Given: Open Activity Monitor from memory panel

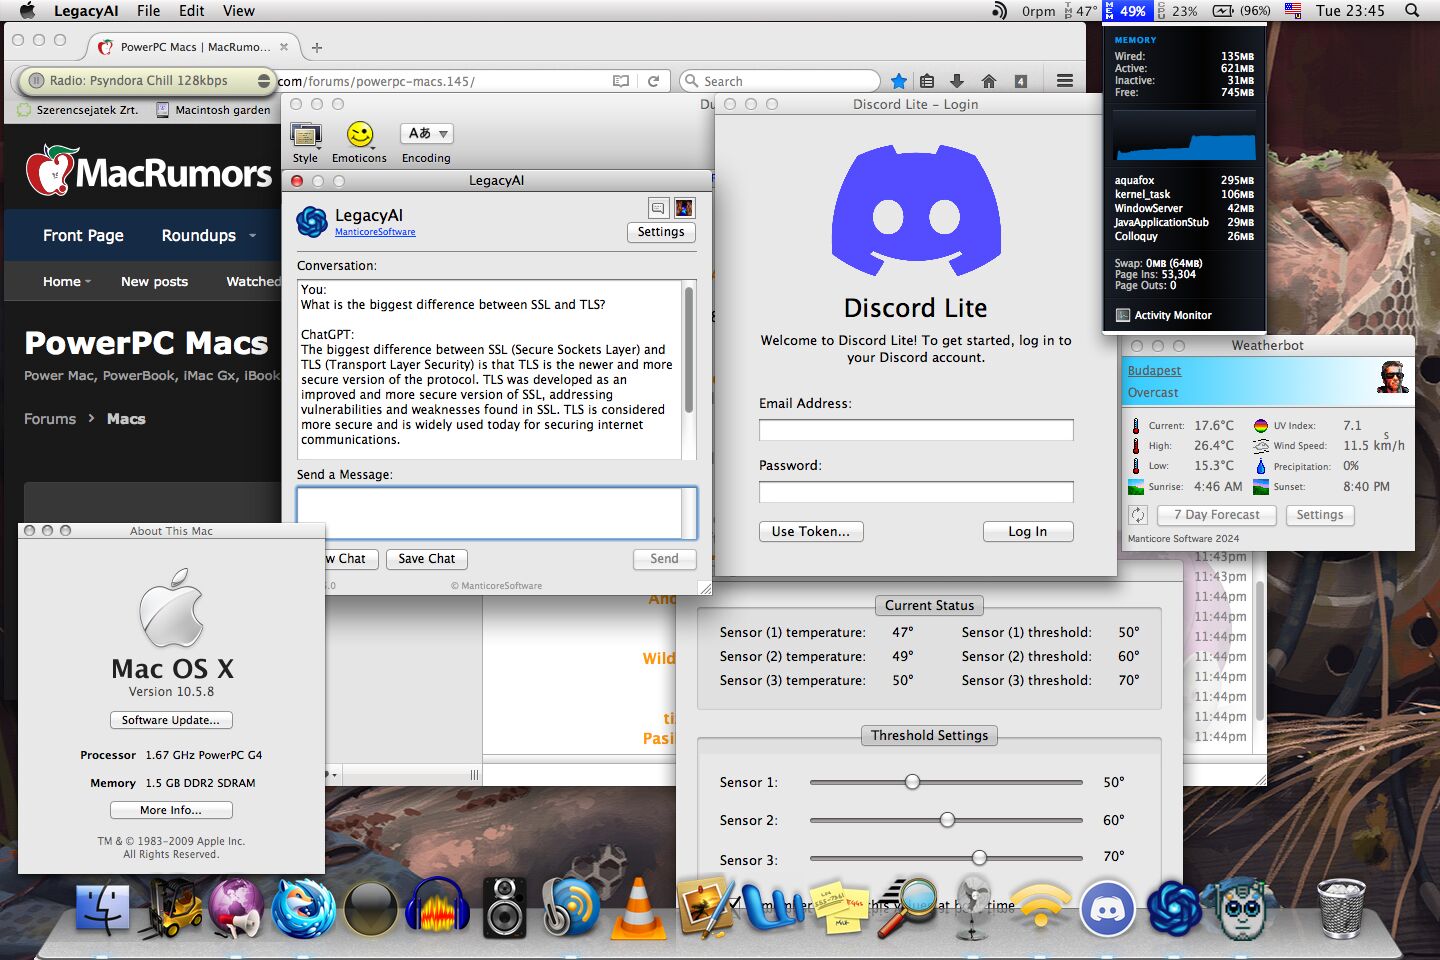Looking at the screenshot, I should [x=1163, y=315].
